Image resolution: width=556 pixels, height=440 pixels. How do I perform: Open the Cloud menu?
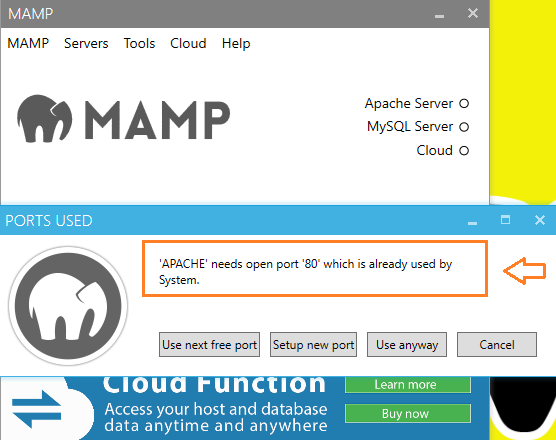188,44
